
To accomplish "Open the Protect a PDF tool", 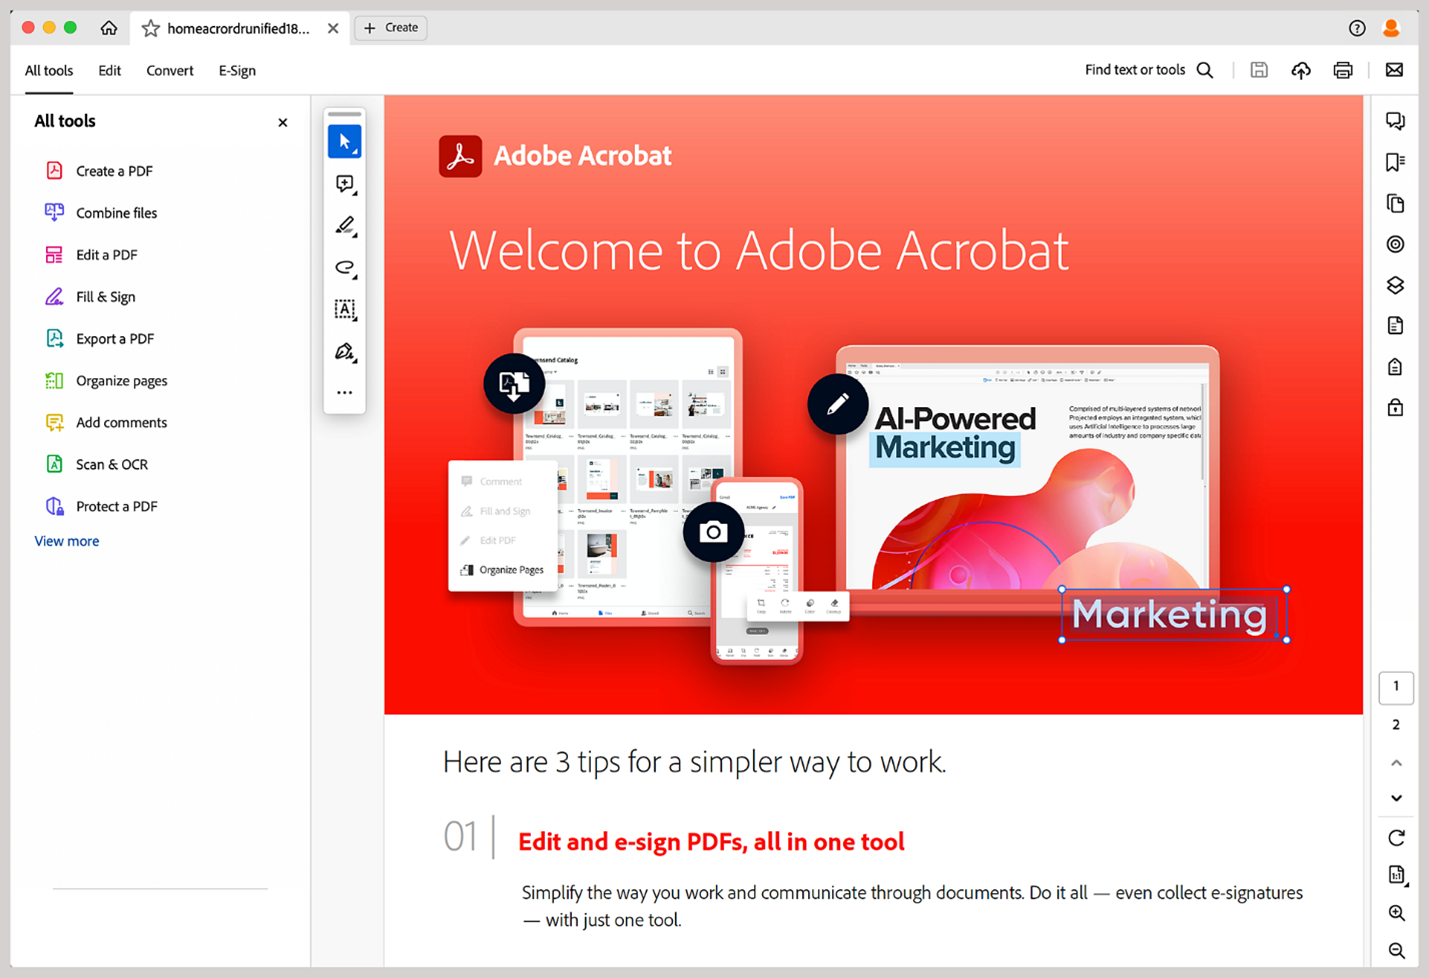I will click(117, 506).
